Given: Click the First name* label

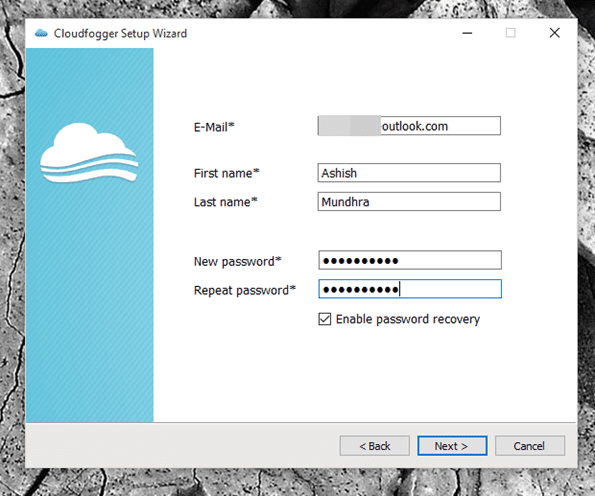Looking at the screenshot, I should (x=227, y=173).
